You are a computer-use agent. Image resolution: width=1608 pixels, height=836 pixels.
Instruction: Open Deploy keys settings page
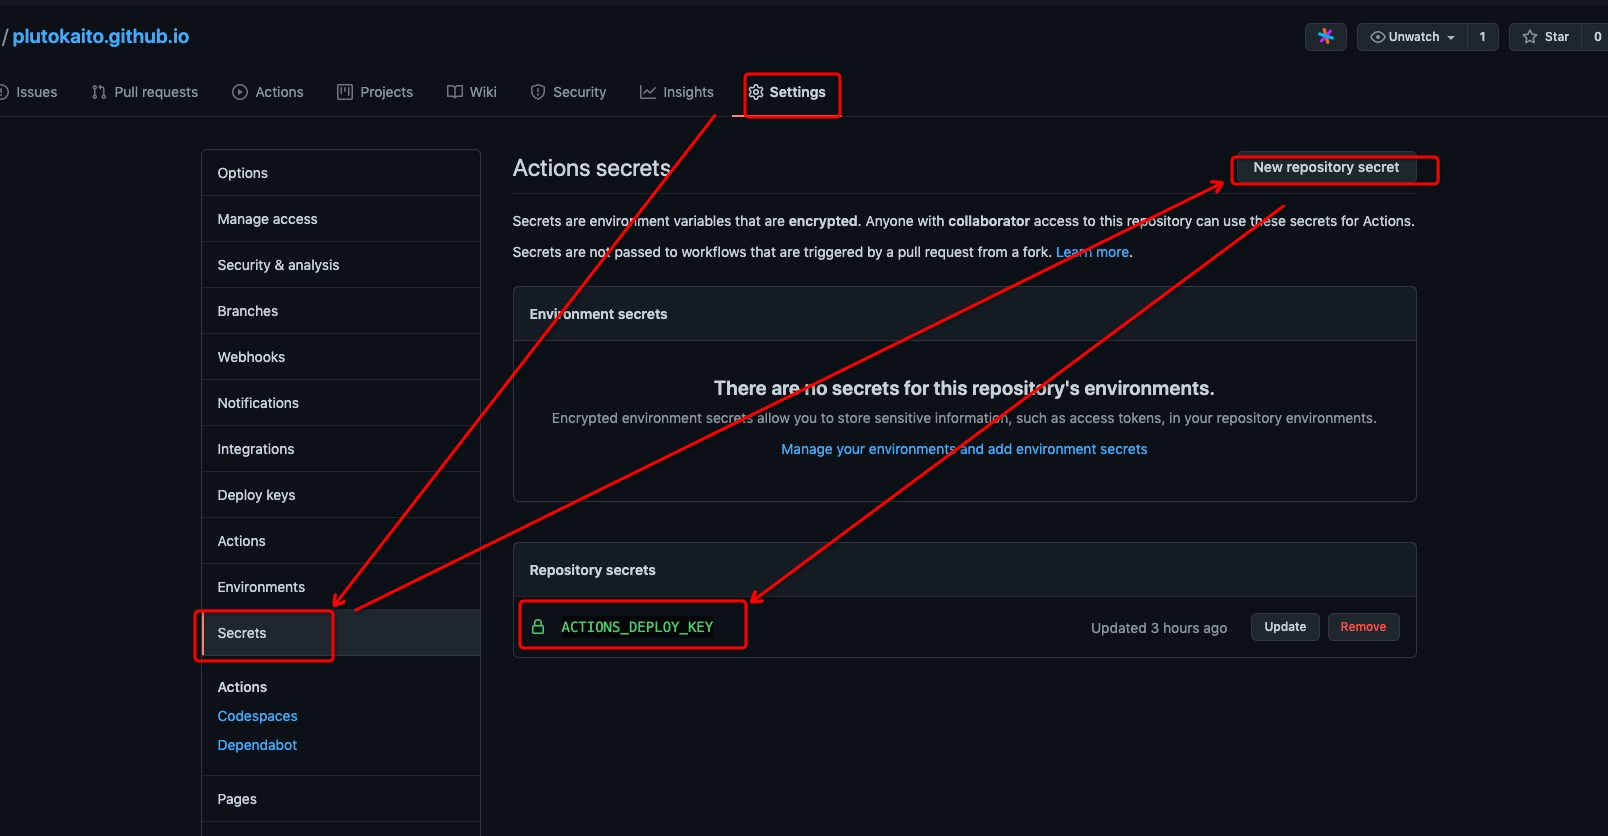tap(341, 495)
